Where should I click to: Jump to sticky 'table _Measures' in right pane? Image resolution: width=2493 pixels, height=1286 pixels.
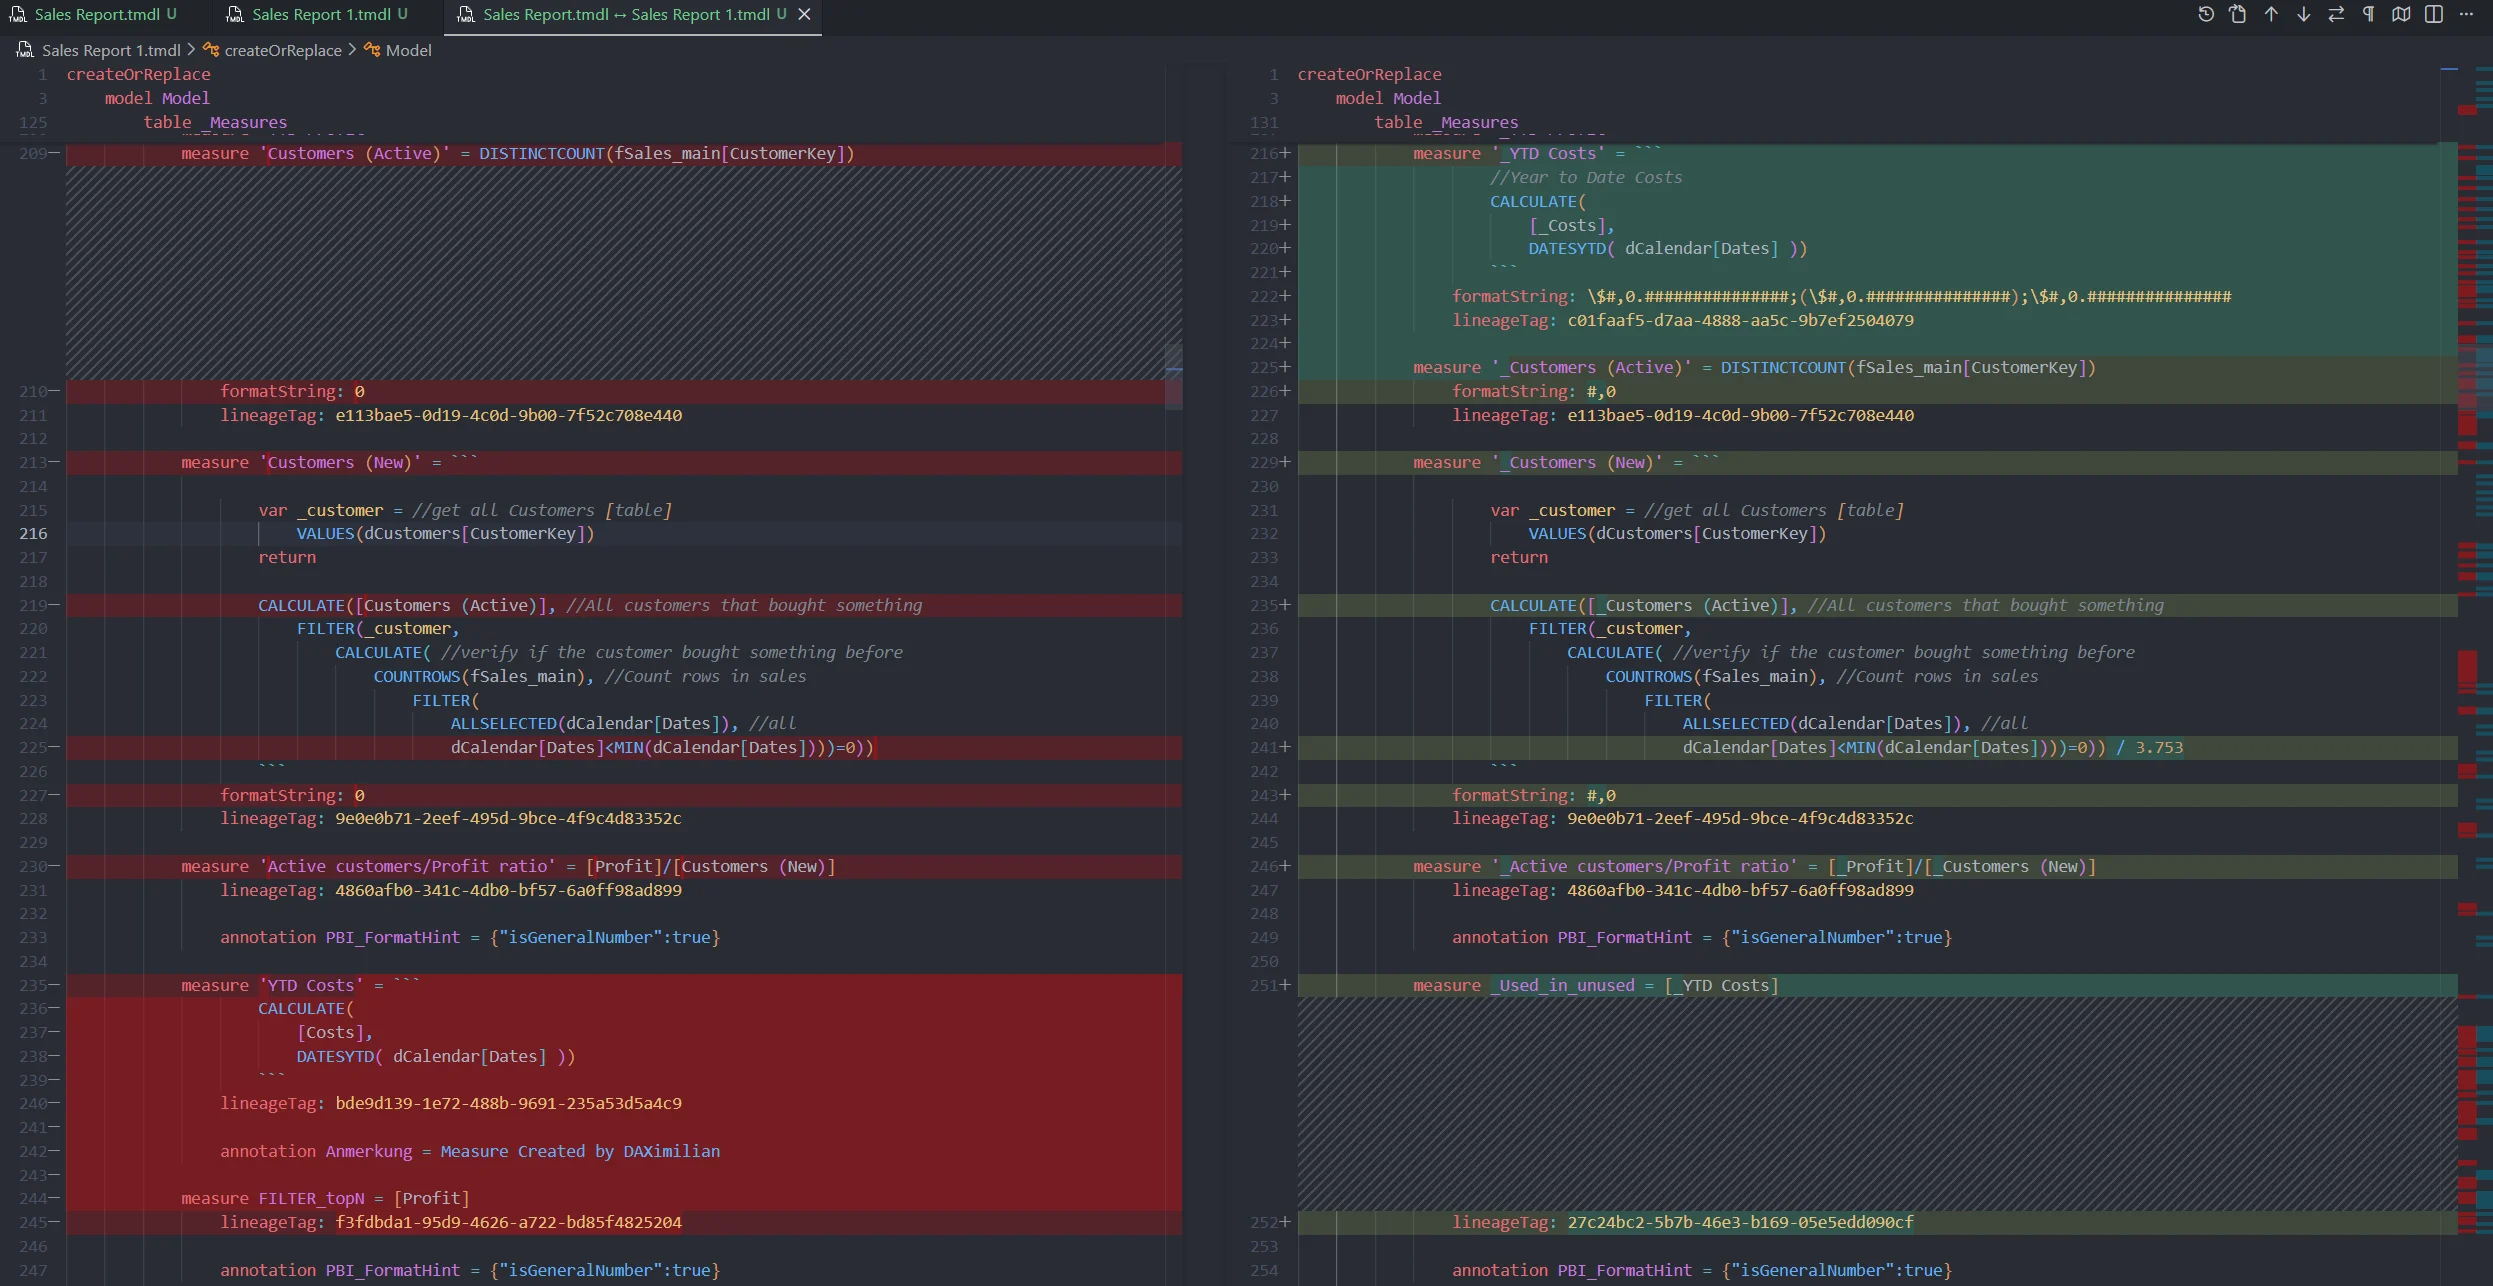click(1446, 122)
